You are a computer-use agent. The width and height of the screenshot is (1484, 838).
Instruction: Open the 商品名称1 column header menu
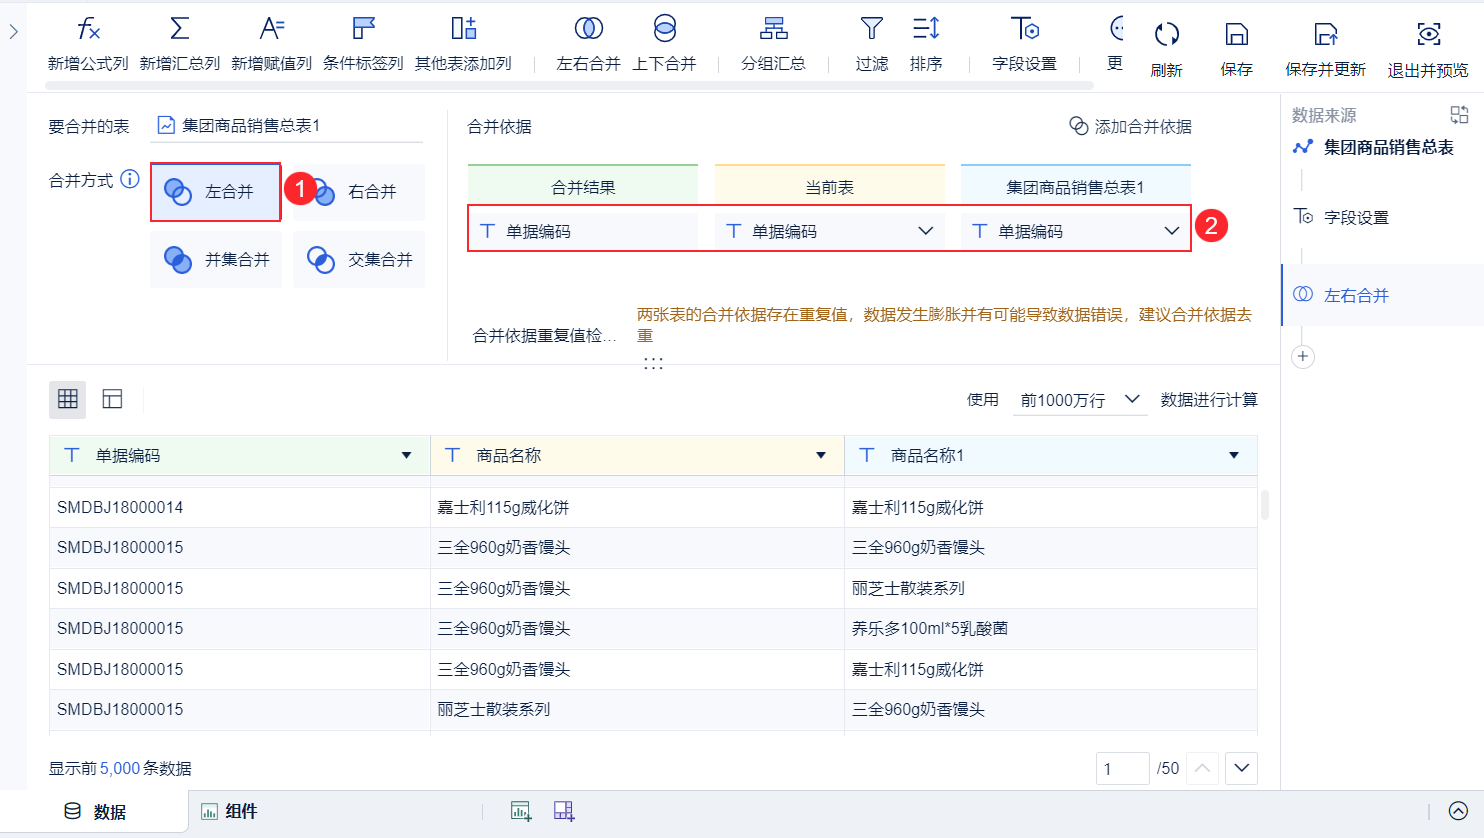(1234, 455)
